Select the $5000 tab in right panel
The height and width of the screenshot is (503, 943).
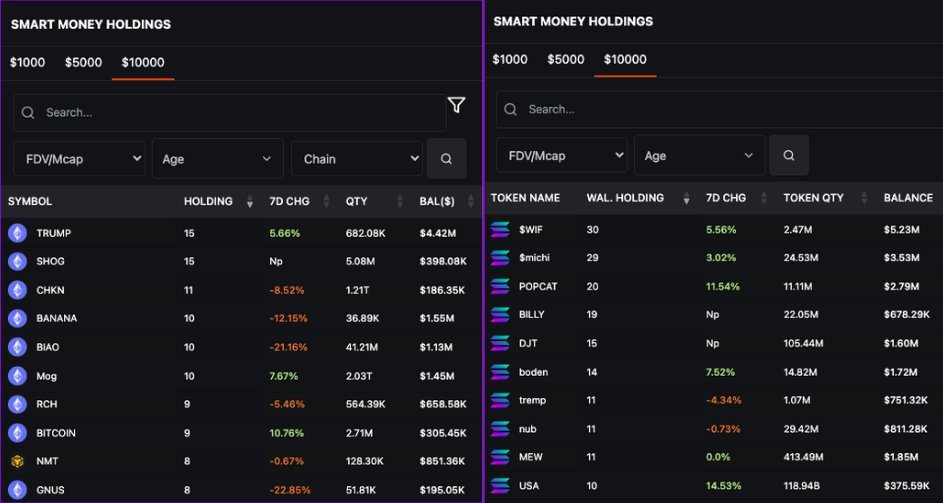click(x=566, y=60)
